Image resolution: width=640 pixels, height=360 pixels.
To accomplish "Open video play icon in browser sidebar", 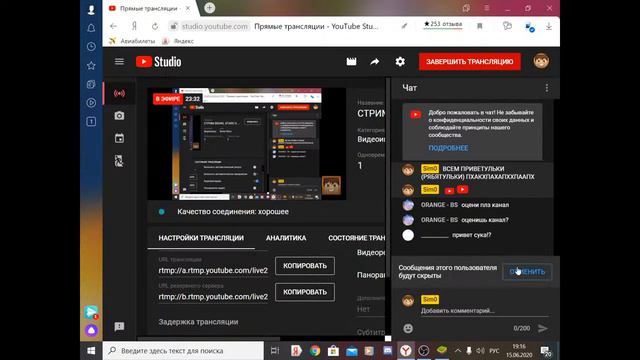I will click(91, 102).
